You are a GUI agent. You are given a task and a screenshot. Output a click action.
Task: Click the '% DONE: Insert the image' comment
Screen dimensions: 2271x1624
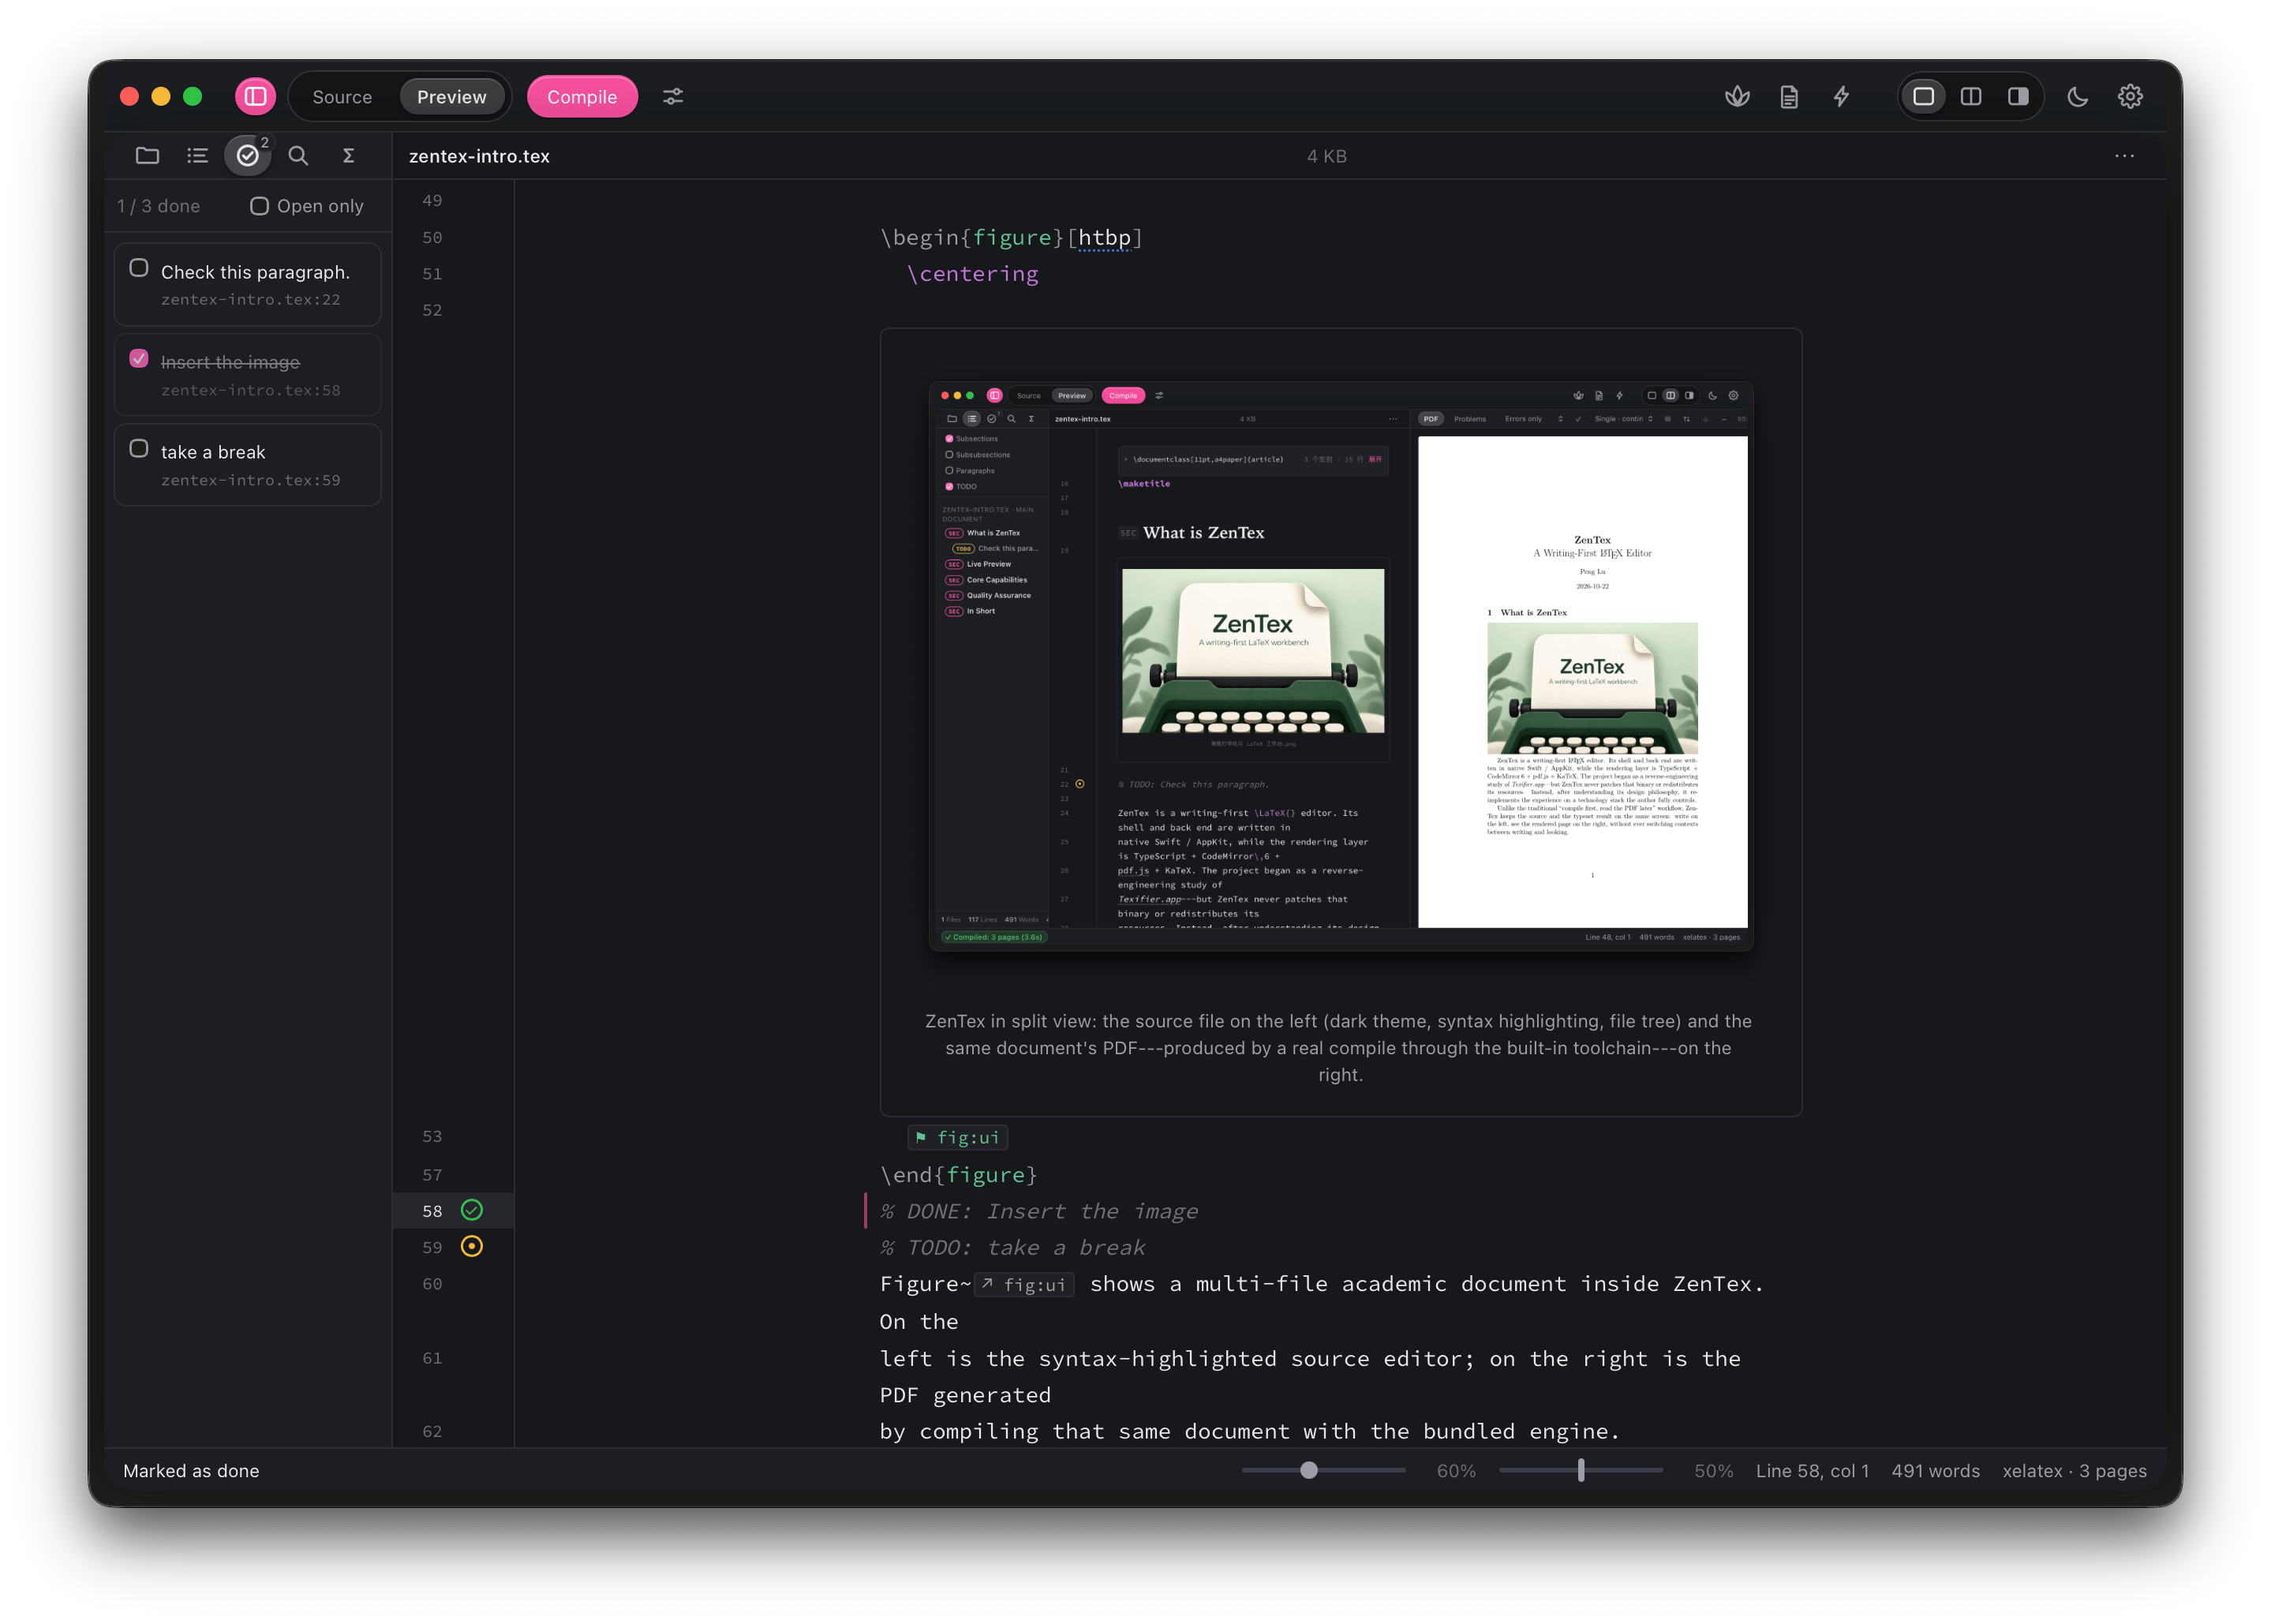[1038, 1211]
